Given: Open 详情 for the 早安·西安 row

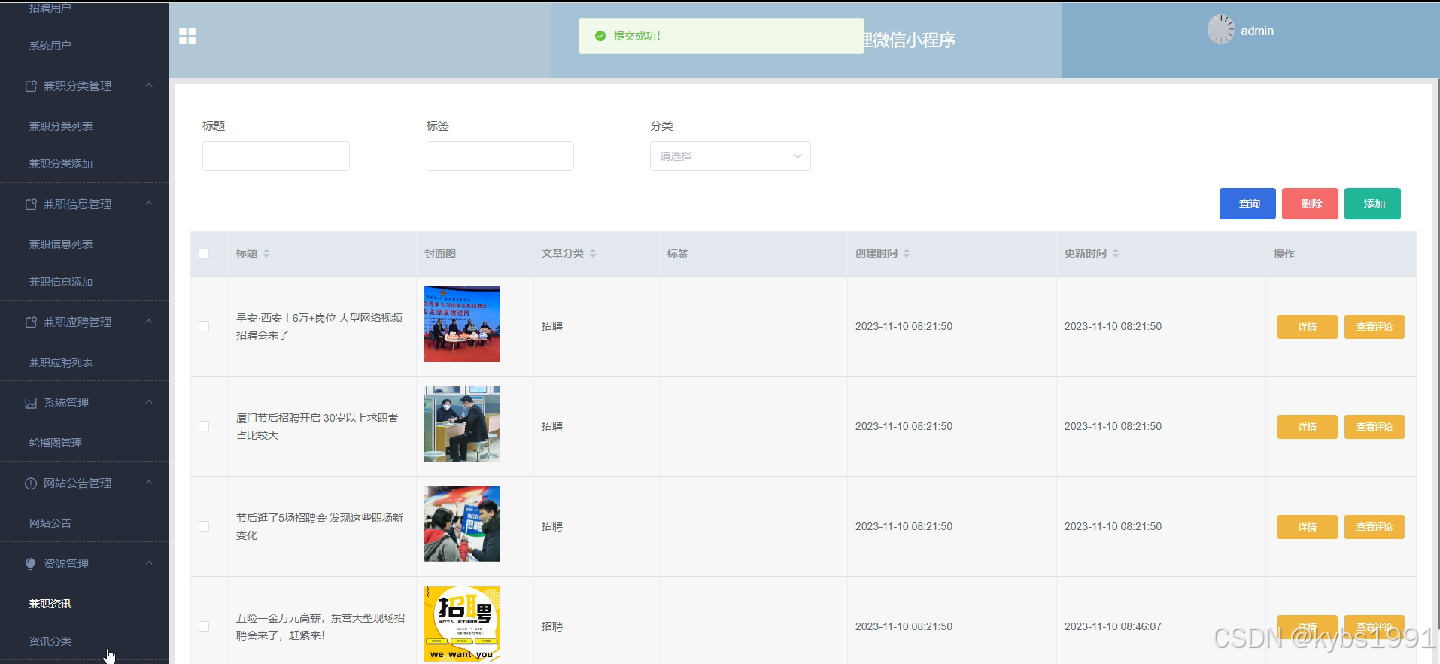Looking at the screenshot, I should click(x=1307, y=327).
